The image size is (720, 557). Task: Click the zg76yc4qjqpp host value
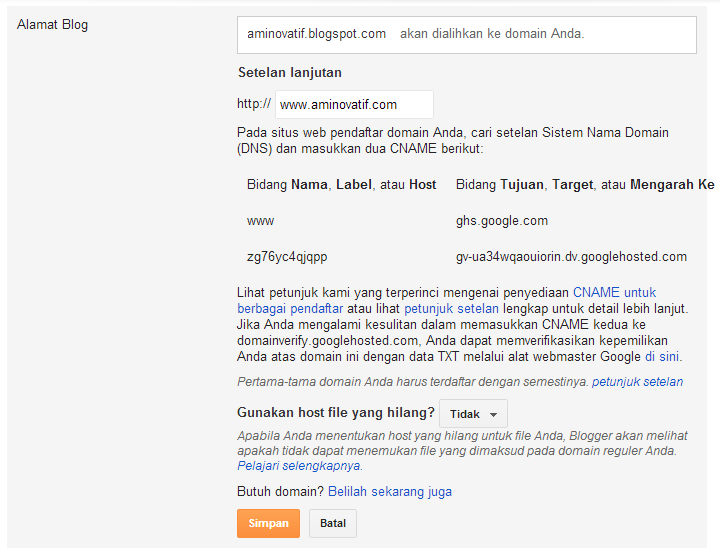point(287,257)
